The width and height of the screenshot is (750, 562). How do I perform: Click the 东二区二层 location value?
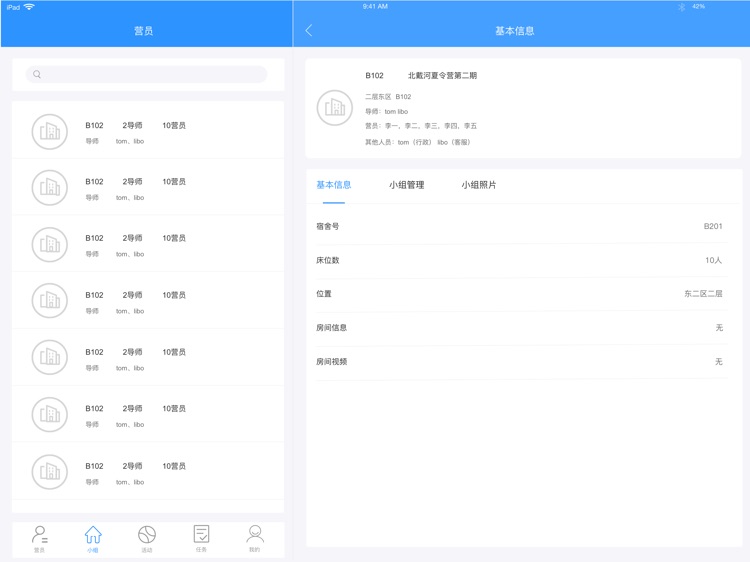tap(703, 294)
